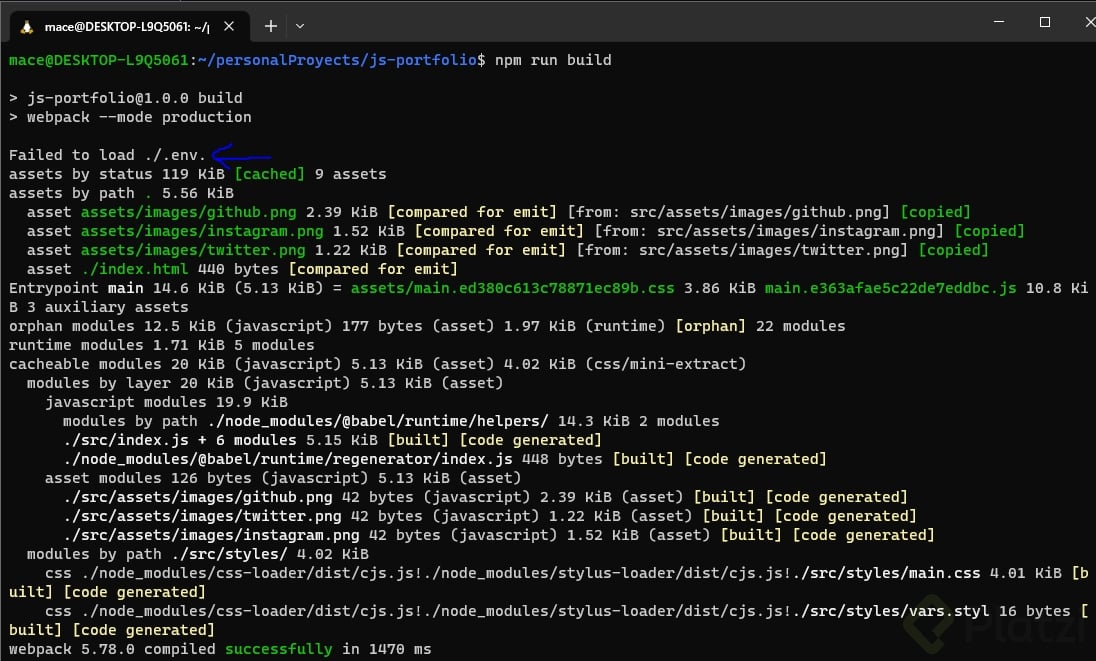Click the blue hand-drawn arrow annotation
This screenshot has width=1096, height=661.
point(242,156)
